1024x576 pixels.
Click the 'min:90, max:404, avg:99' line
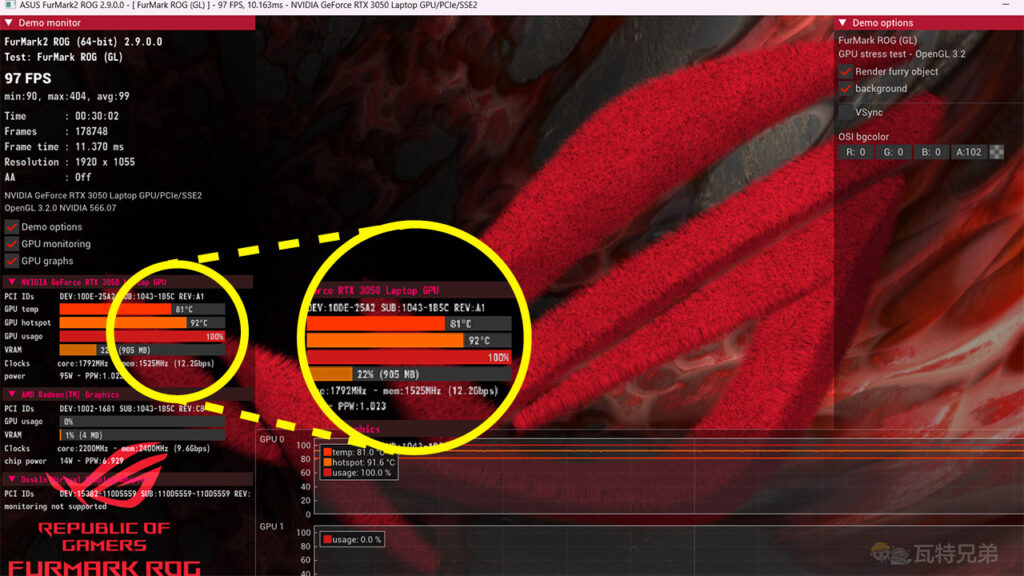tap(67, 96)
